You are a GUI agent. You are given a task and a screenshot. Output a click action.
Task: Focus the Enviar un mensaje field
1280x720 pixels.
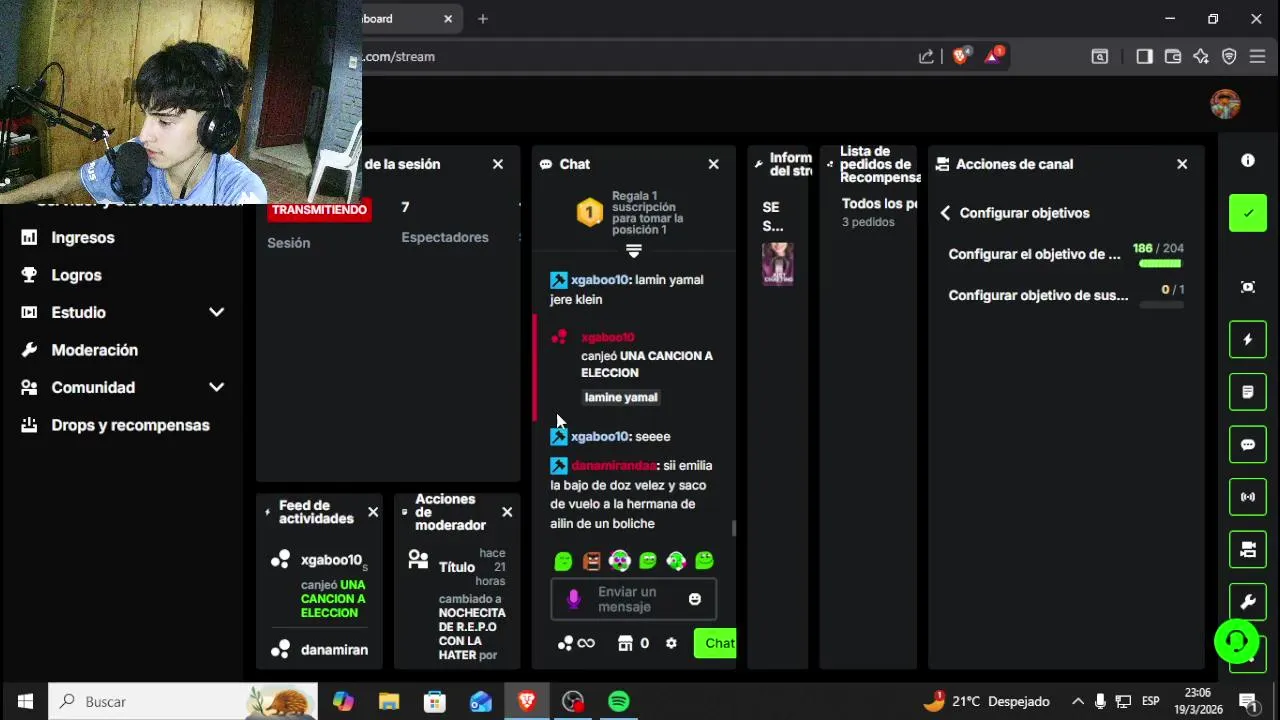(634, 599)
